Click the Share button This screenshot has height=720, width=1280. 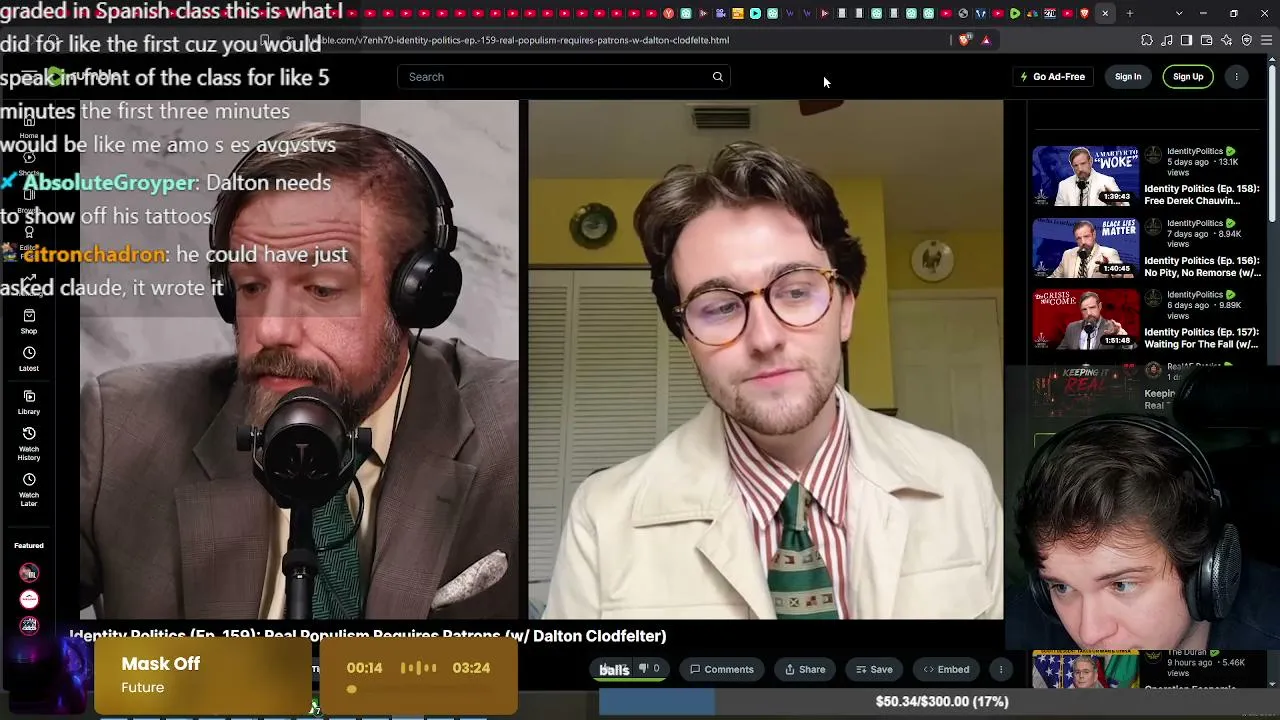(805, 669)
